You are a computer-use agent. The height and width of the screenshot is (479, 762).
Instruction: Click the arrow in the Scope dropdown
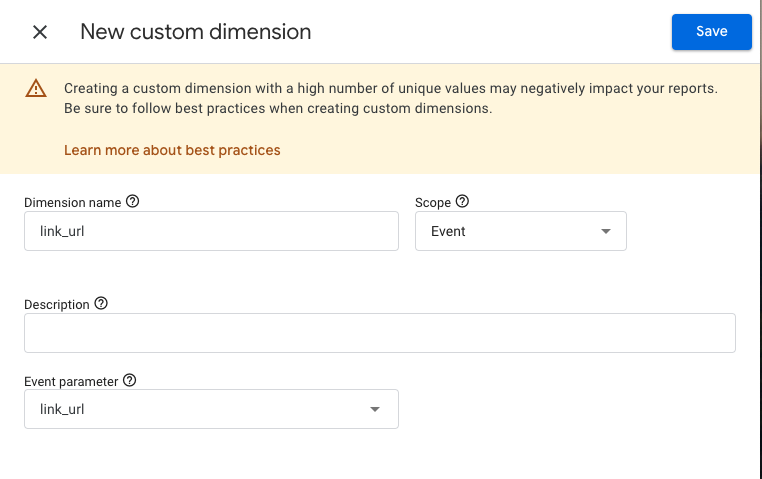605,232
